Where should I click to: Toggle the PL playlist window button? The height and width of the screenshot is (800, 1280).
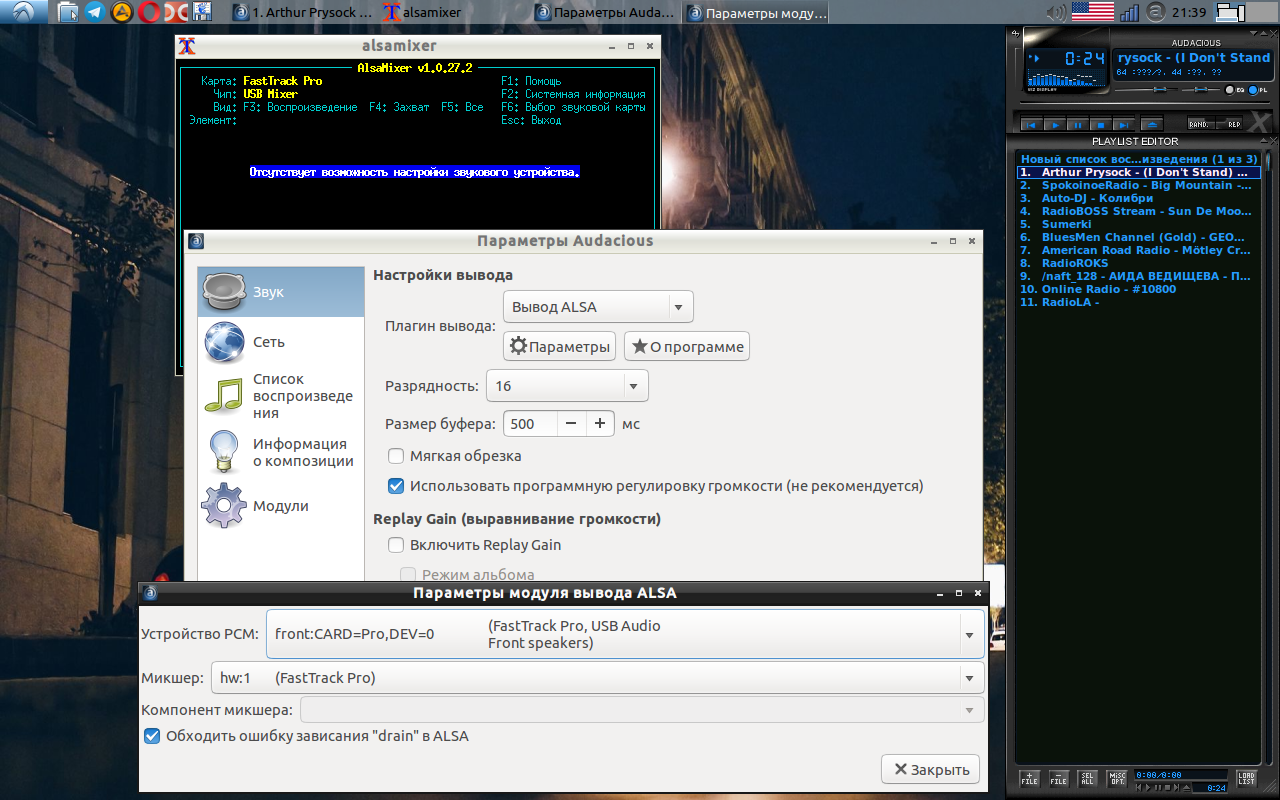[x=1257, y=90]
